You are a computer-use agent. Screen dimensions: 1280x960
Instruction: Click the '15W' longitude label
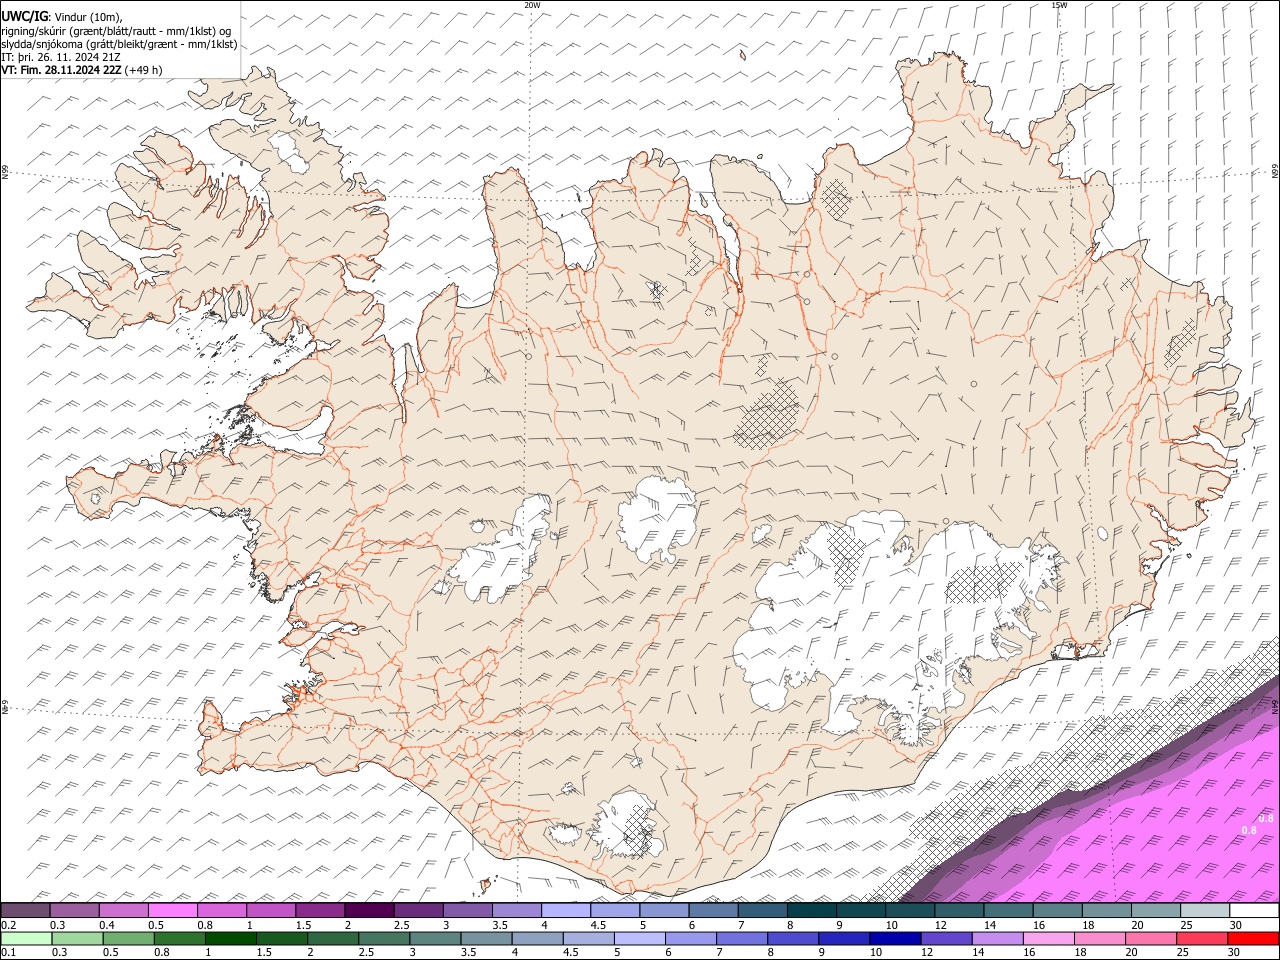(x=1059, y=5)
